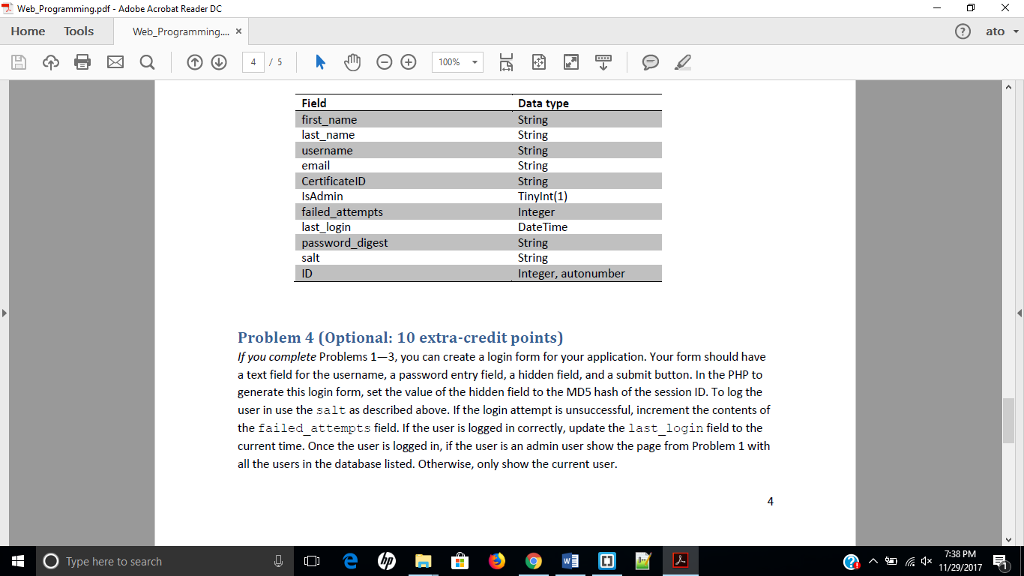Zoom out with minus icon

point(384,62)
